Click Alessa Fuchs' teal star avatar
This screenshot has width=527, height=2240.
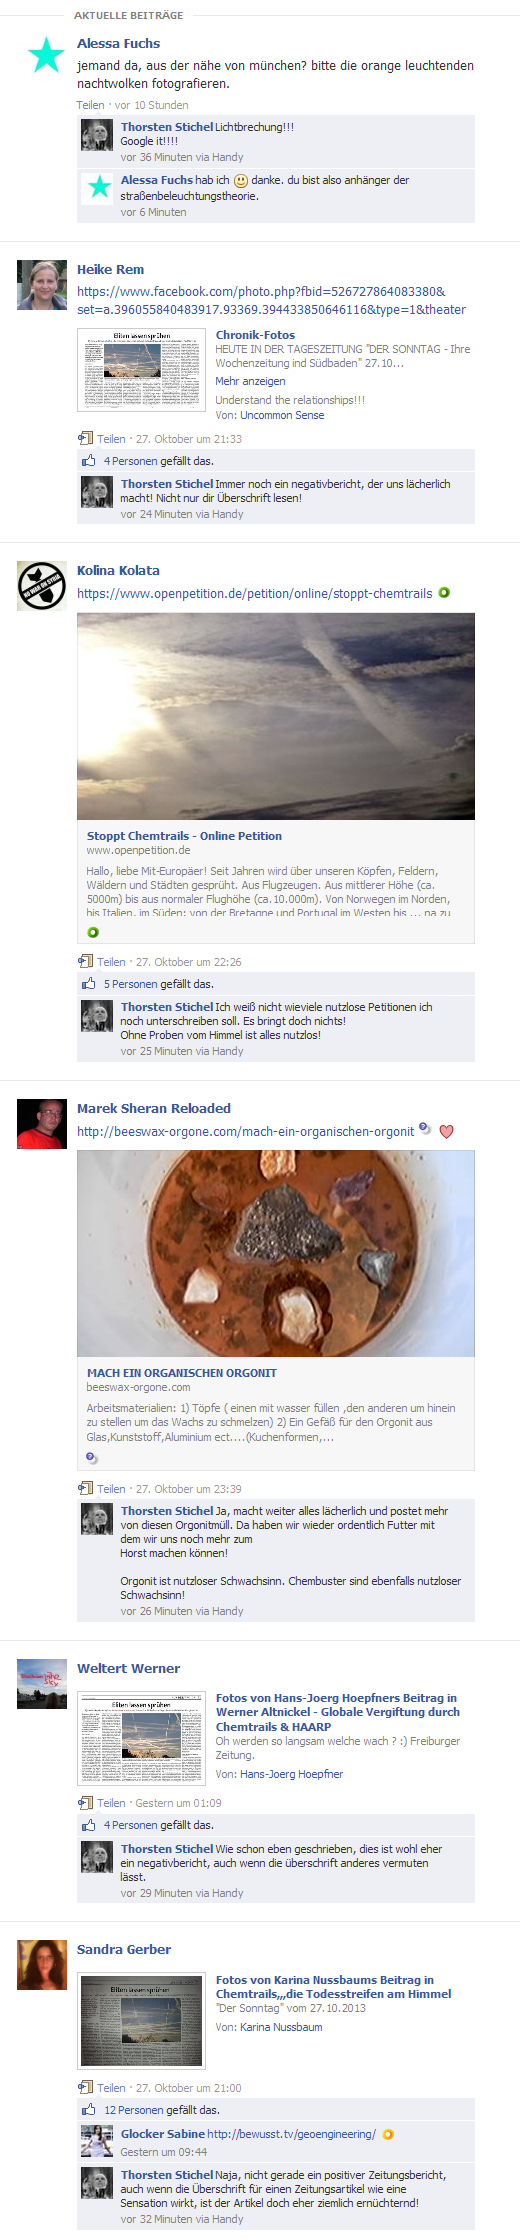45,55
